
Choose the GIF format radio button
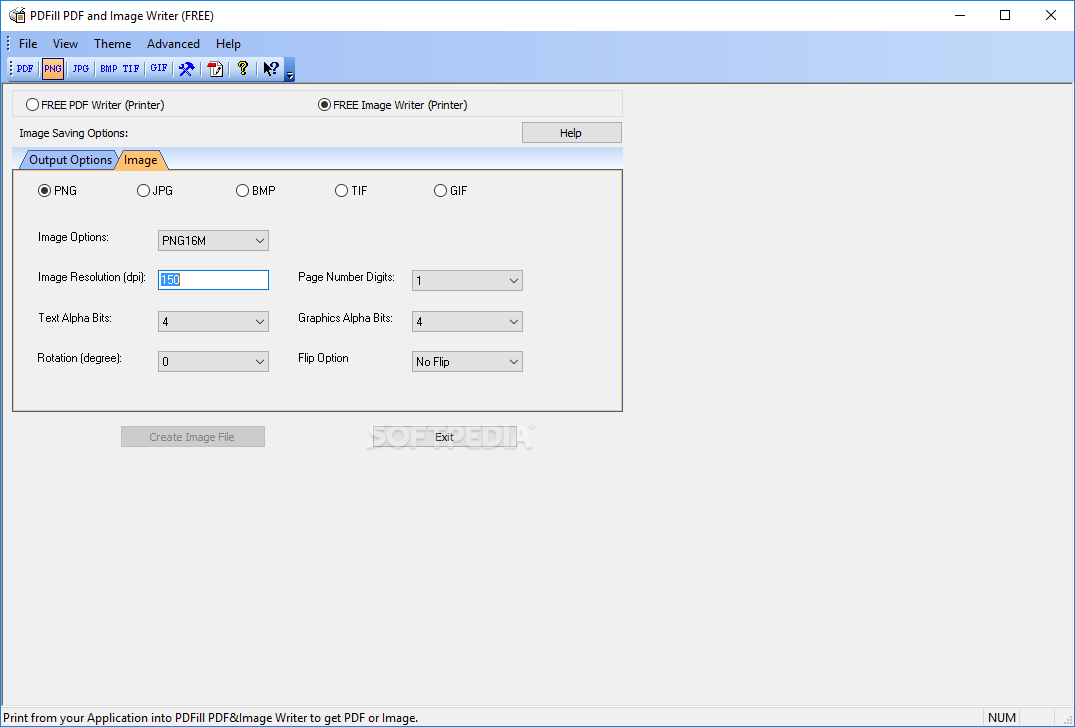[x=450, y=191]
